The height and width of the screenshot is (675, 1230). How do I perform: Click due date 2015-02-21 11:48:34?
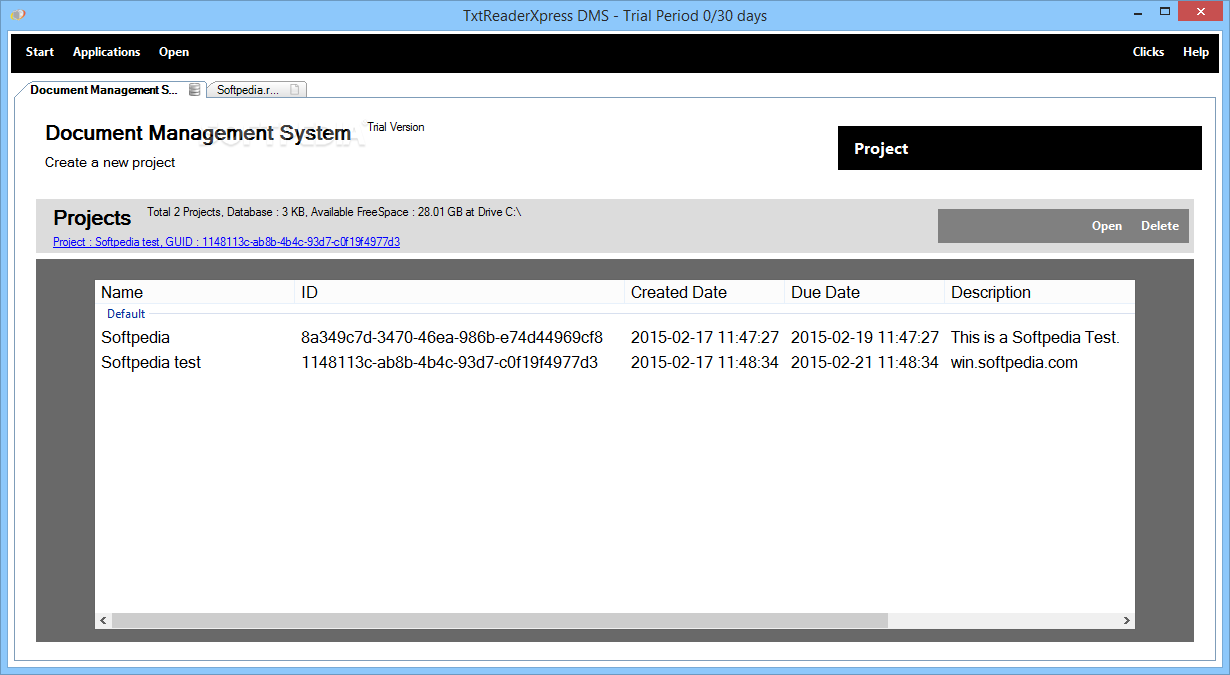tap(864, 363)
